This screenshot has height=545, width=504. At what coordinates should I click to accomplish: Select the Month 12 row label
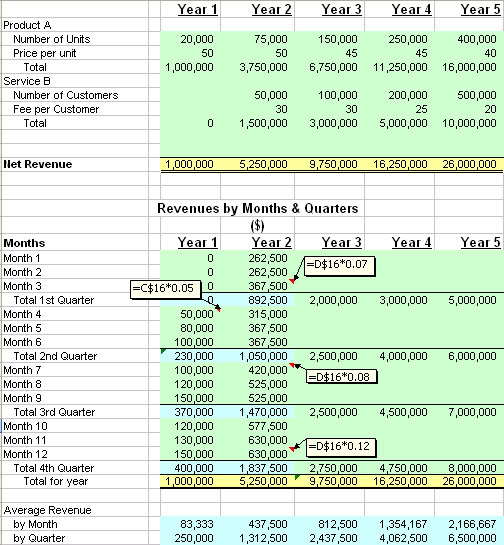click(x=25, y=454)
